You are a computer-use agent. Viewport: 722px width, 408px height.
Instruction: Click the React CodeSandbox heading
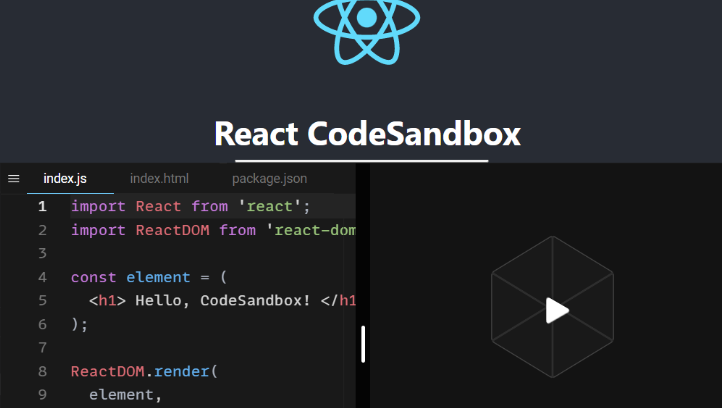click(367, 134)
